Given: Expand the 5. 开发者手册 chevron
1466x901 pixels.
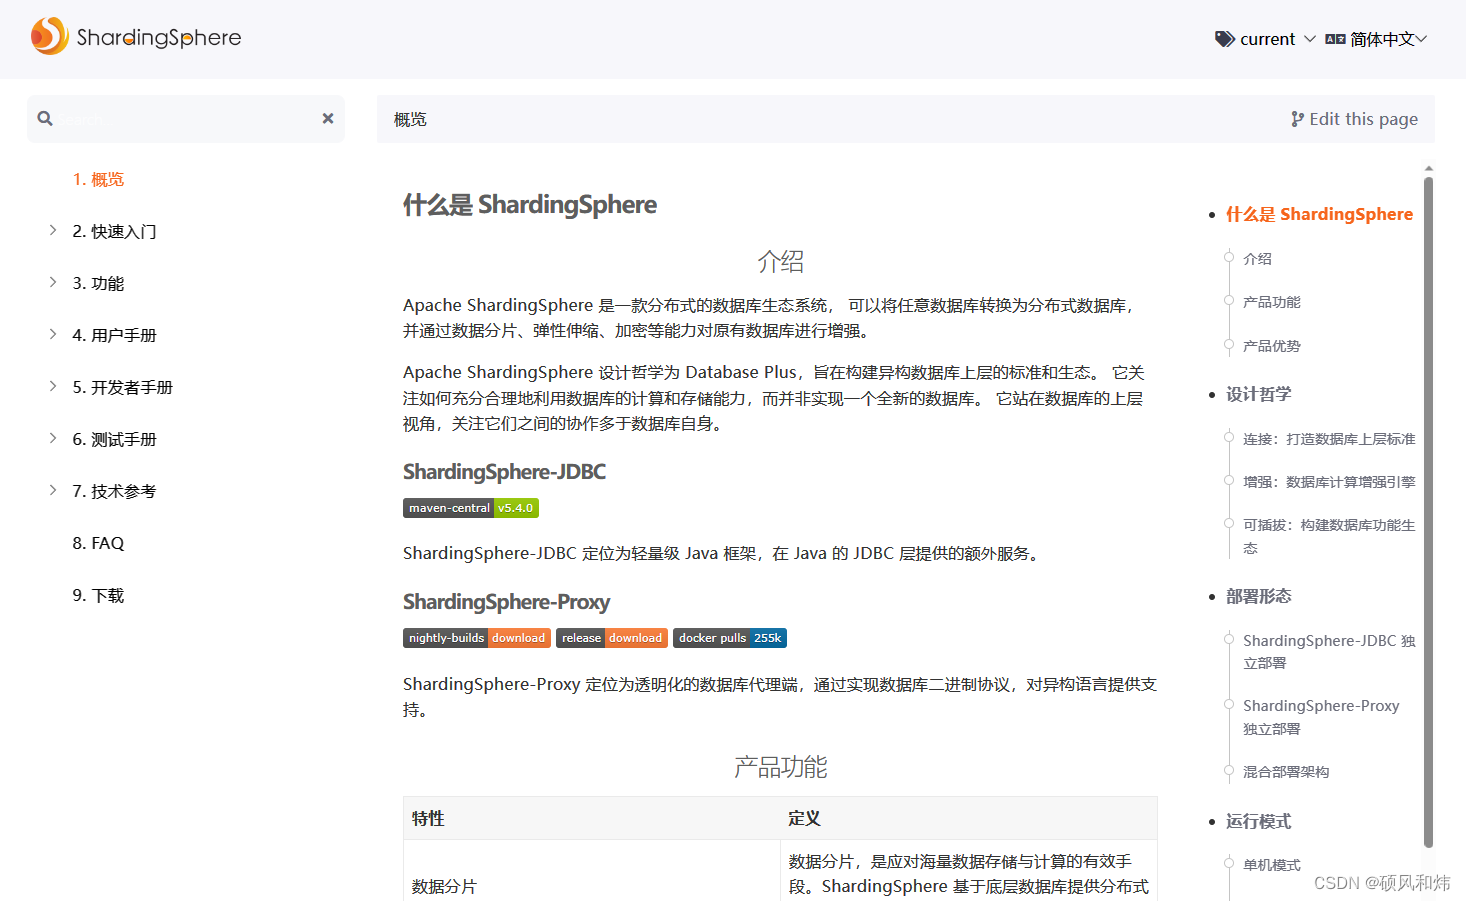Looking at the screenshot, I should click(53, 387).
